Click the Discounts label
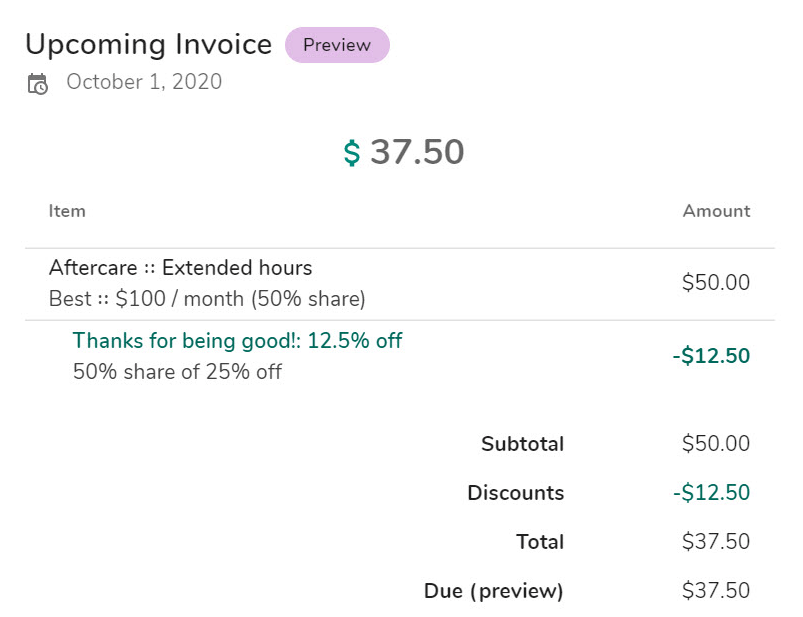 [515, 493]
